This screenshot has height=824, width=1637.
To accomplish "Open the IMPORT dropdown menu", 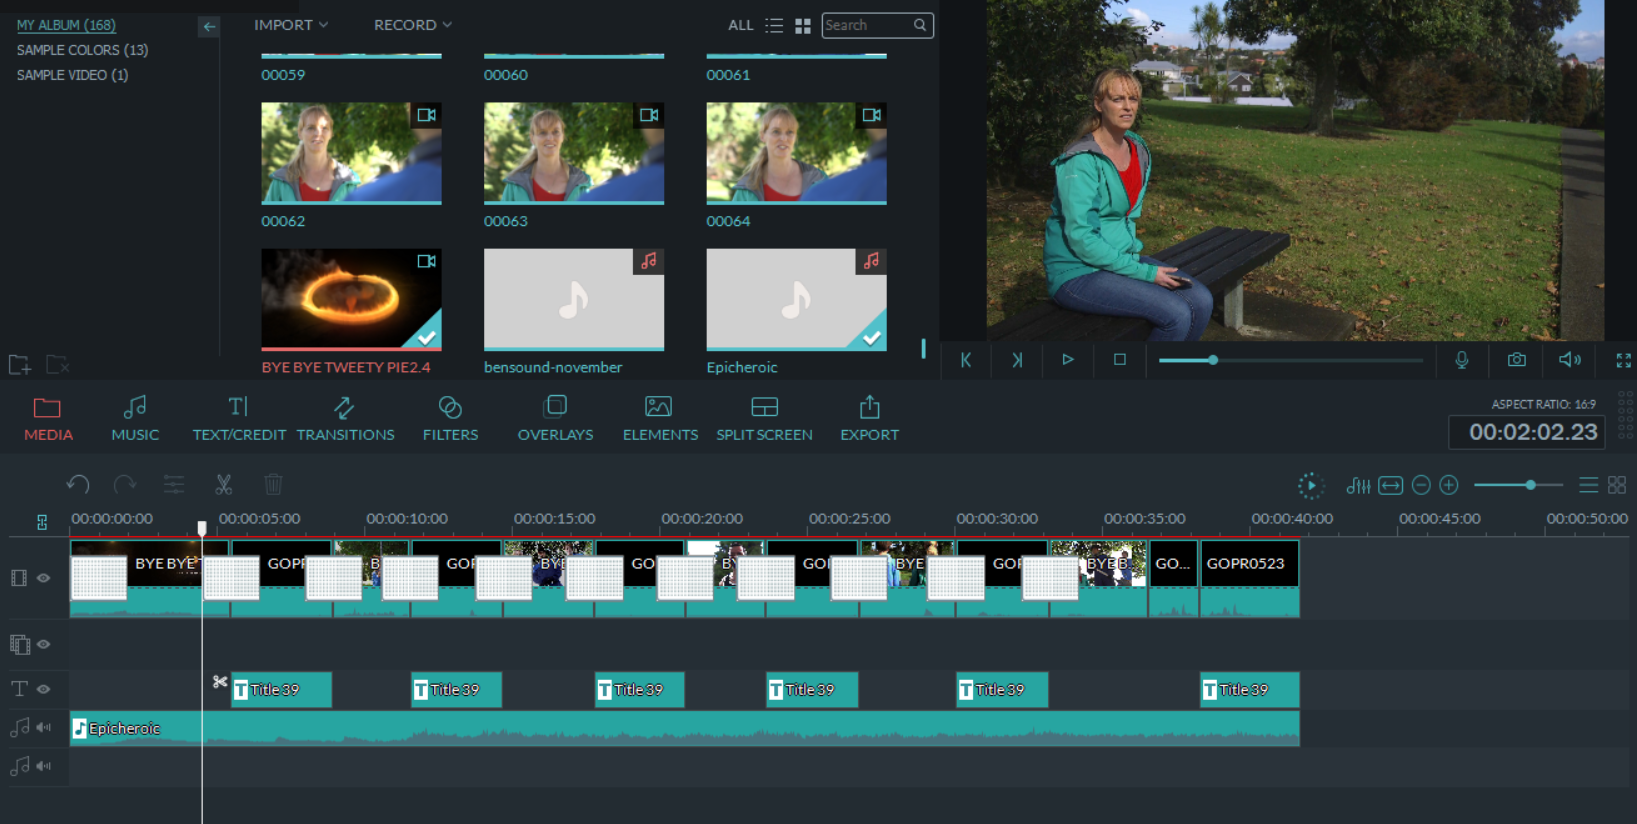I will (290, 25).
